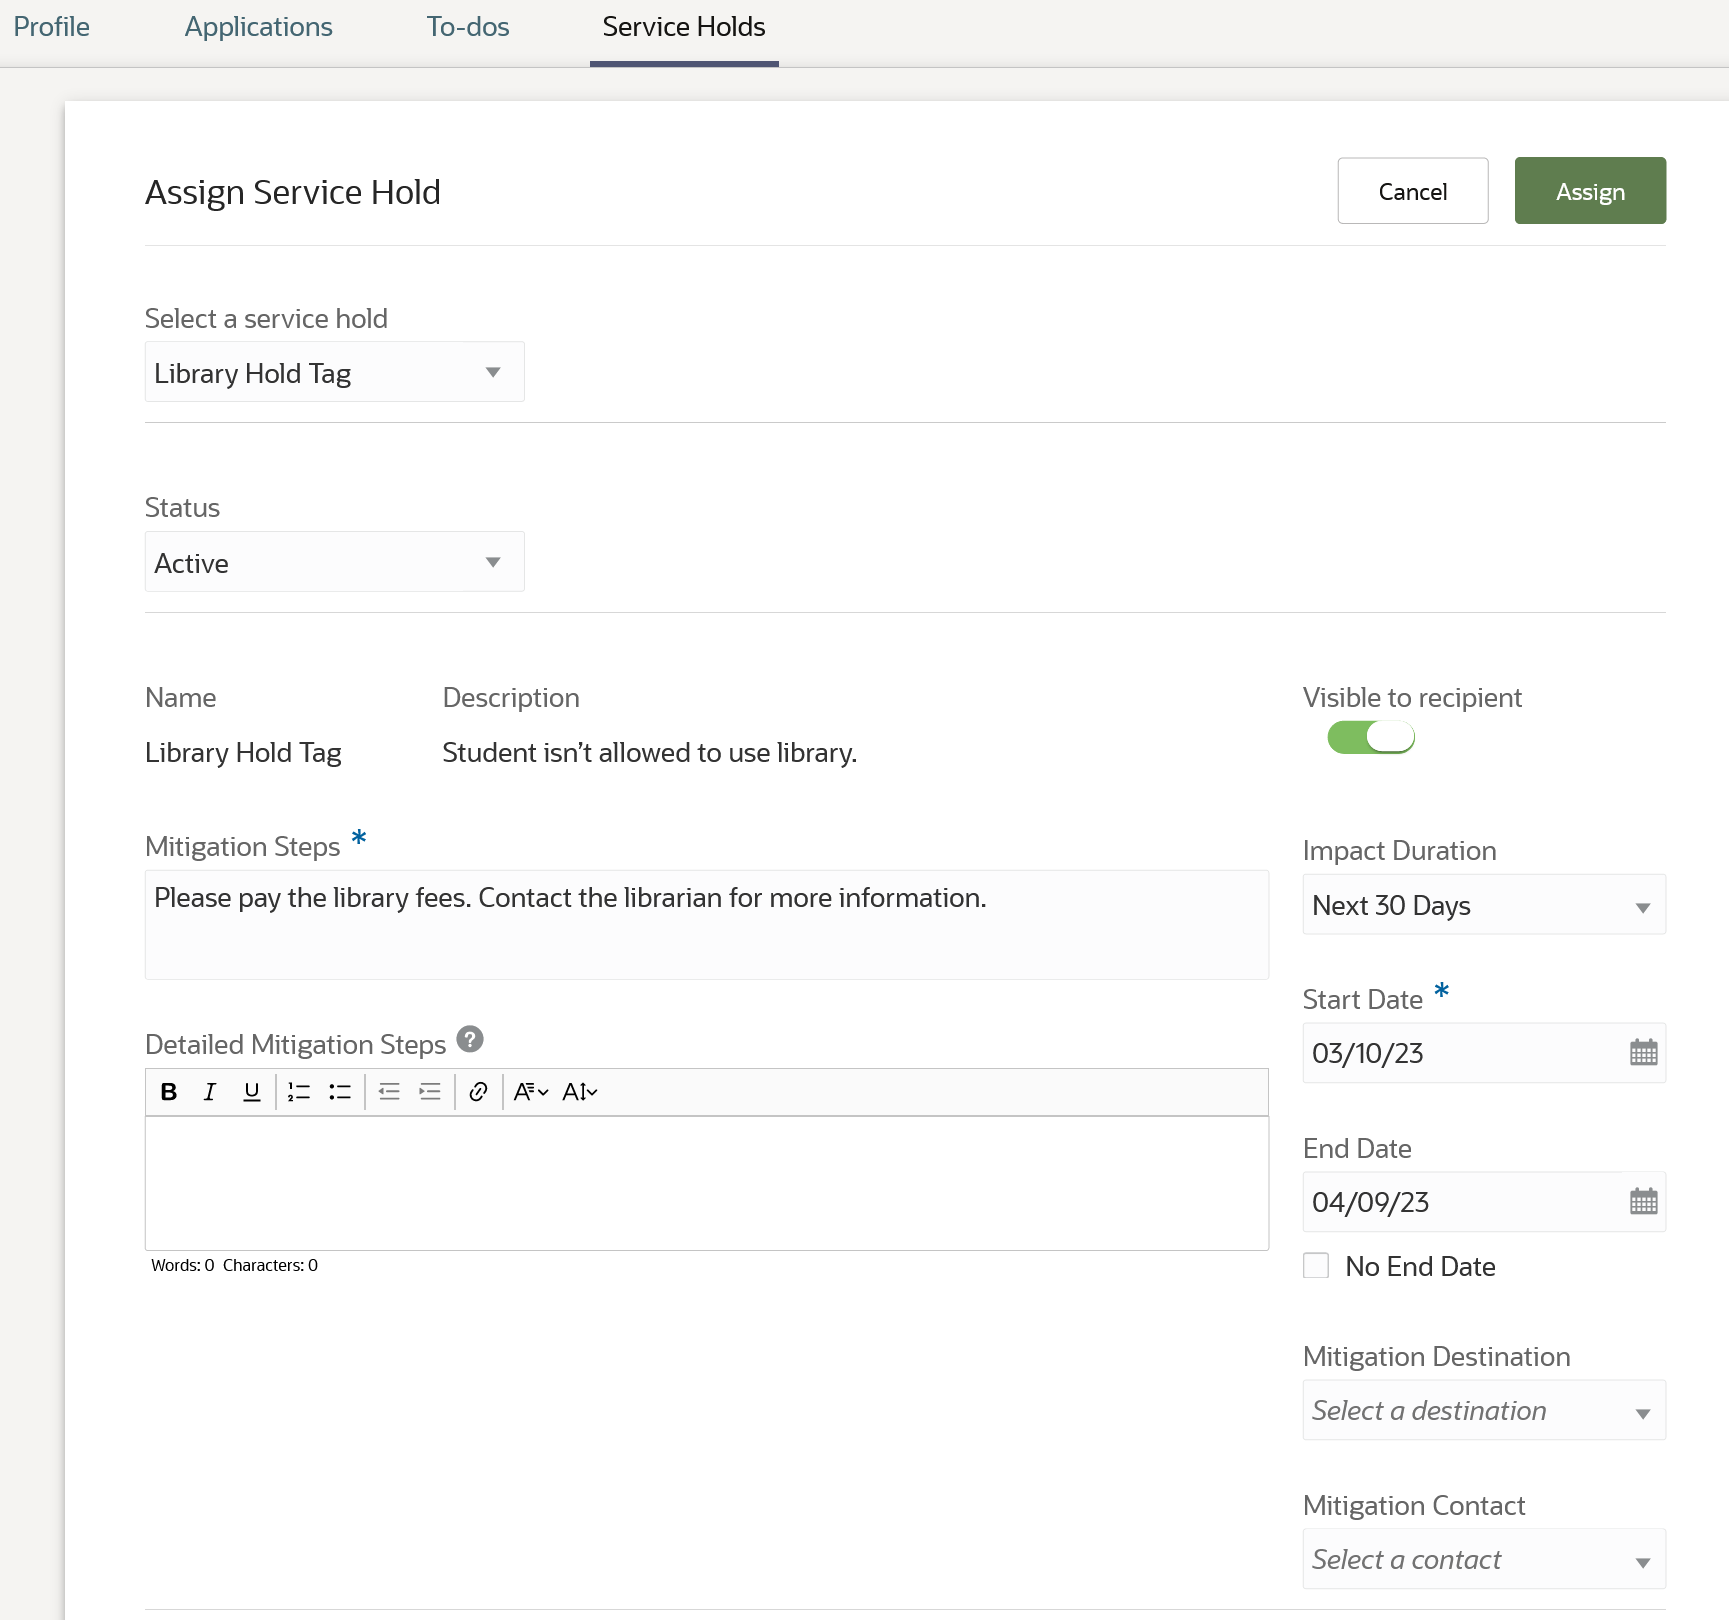Disable the Visible to recipient toggle
This screenshot has width=1733, height=1624.
(1371, 737)
